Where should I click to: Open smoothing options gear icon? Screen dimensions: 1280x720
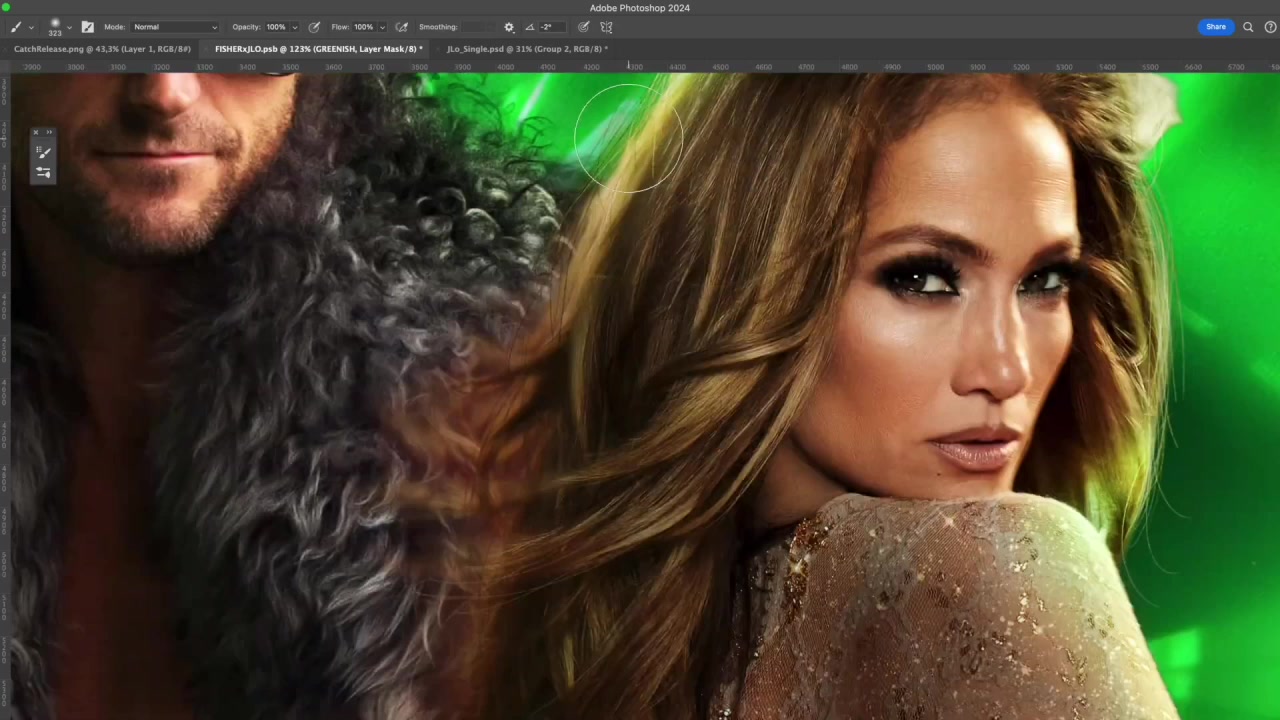coord(509,27)
